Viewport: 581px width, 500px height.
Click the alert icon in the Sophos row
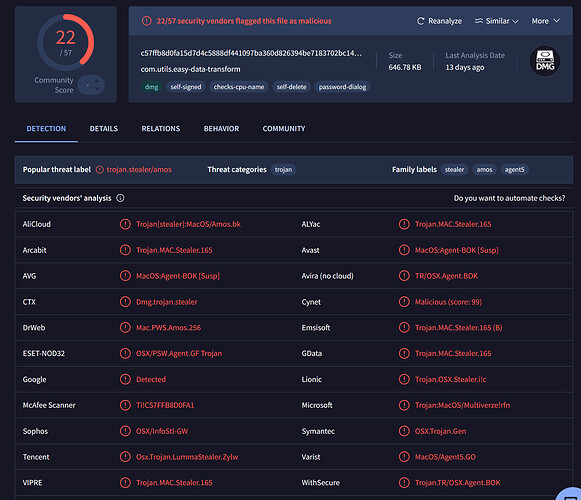tap(125, 431)
